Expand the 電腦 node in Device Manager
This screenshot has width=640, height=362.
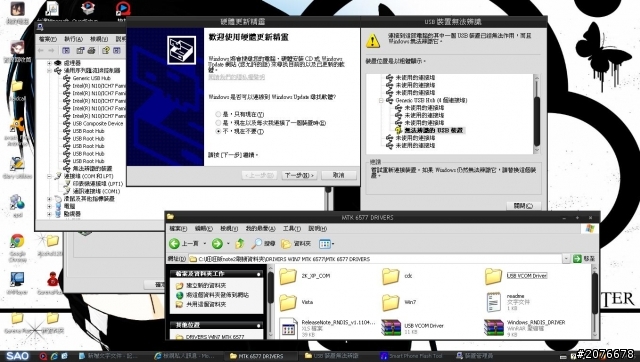[x=49, y=207]
